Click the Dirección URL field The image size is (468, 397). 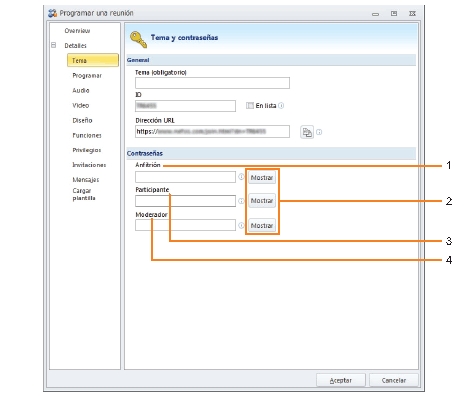click(212, 131)
